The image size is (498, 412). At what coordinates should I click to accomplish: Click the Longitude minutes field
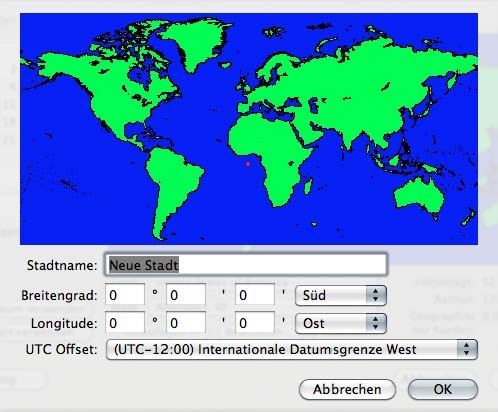coord(186,322)
